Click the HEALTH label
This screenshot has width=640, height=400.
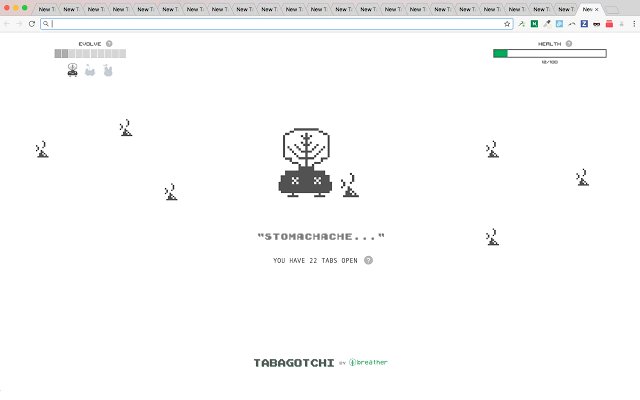549,44
